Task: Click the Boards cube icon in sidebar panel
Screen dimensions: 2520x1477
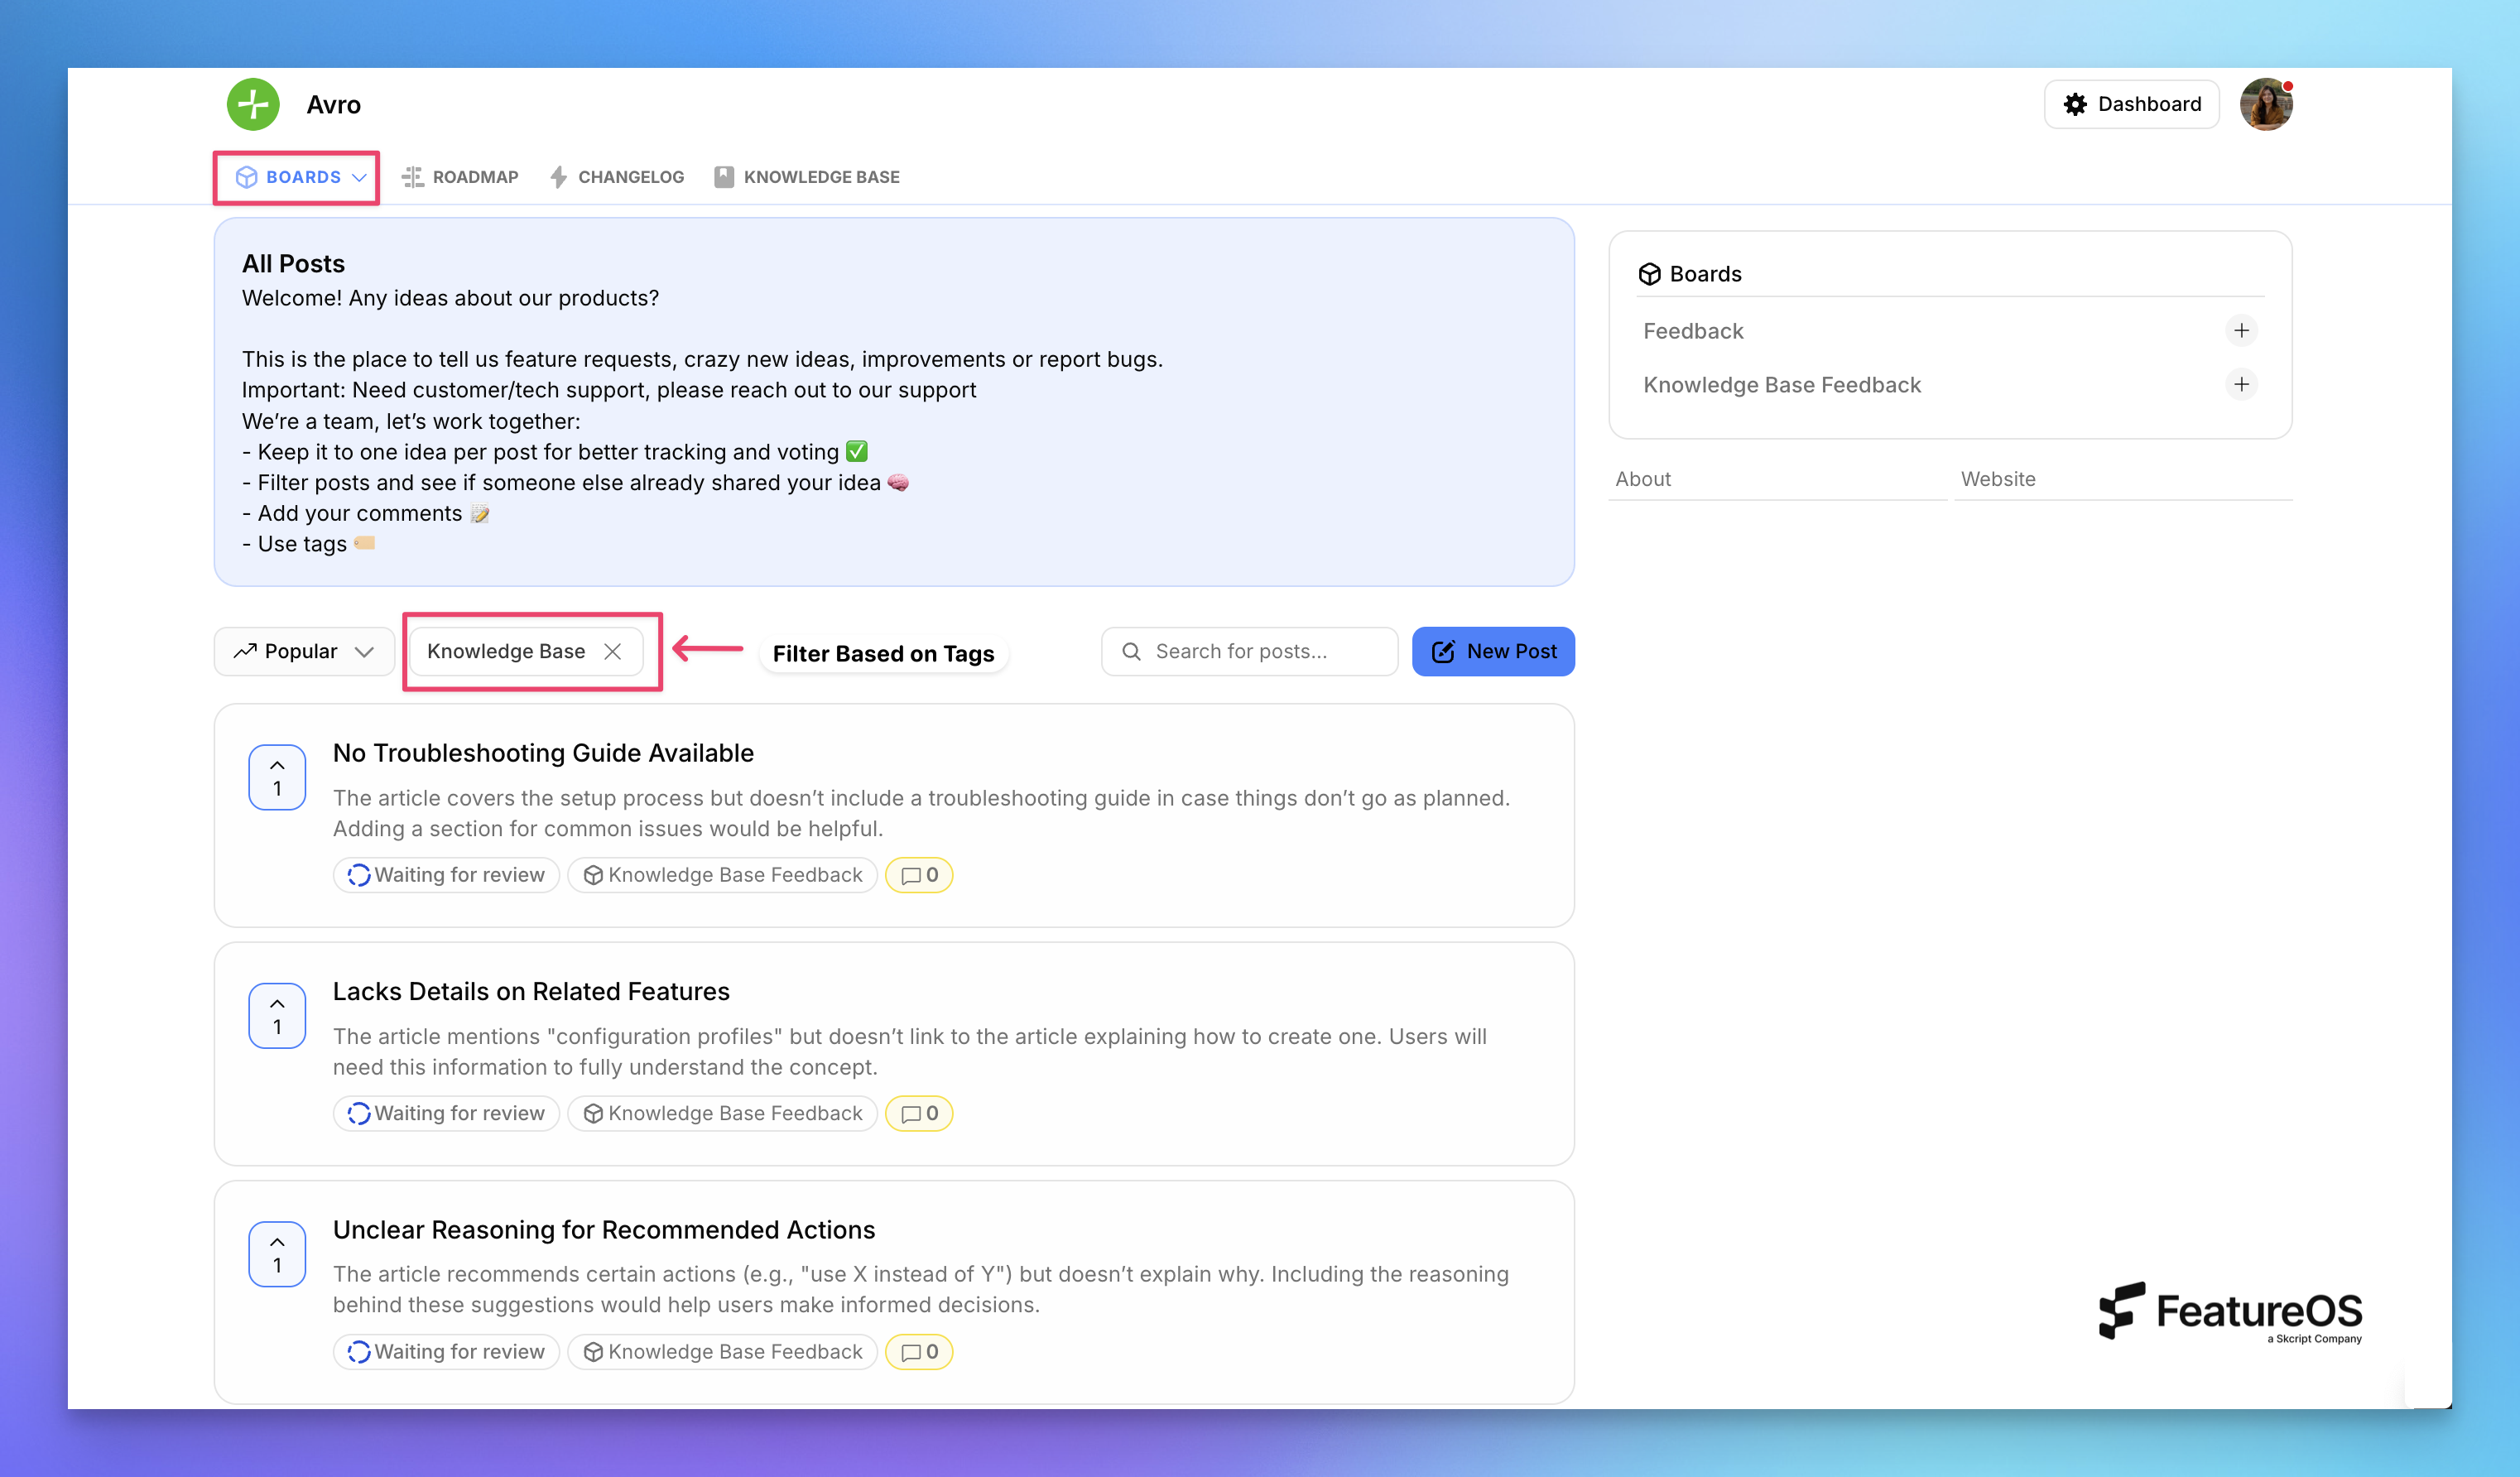Action: (x=1650, y=273)
